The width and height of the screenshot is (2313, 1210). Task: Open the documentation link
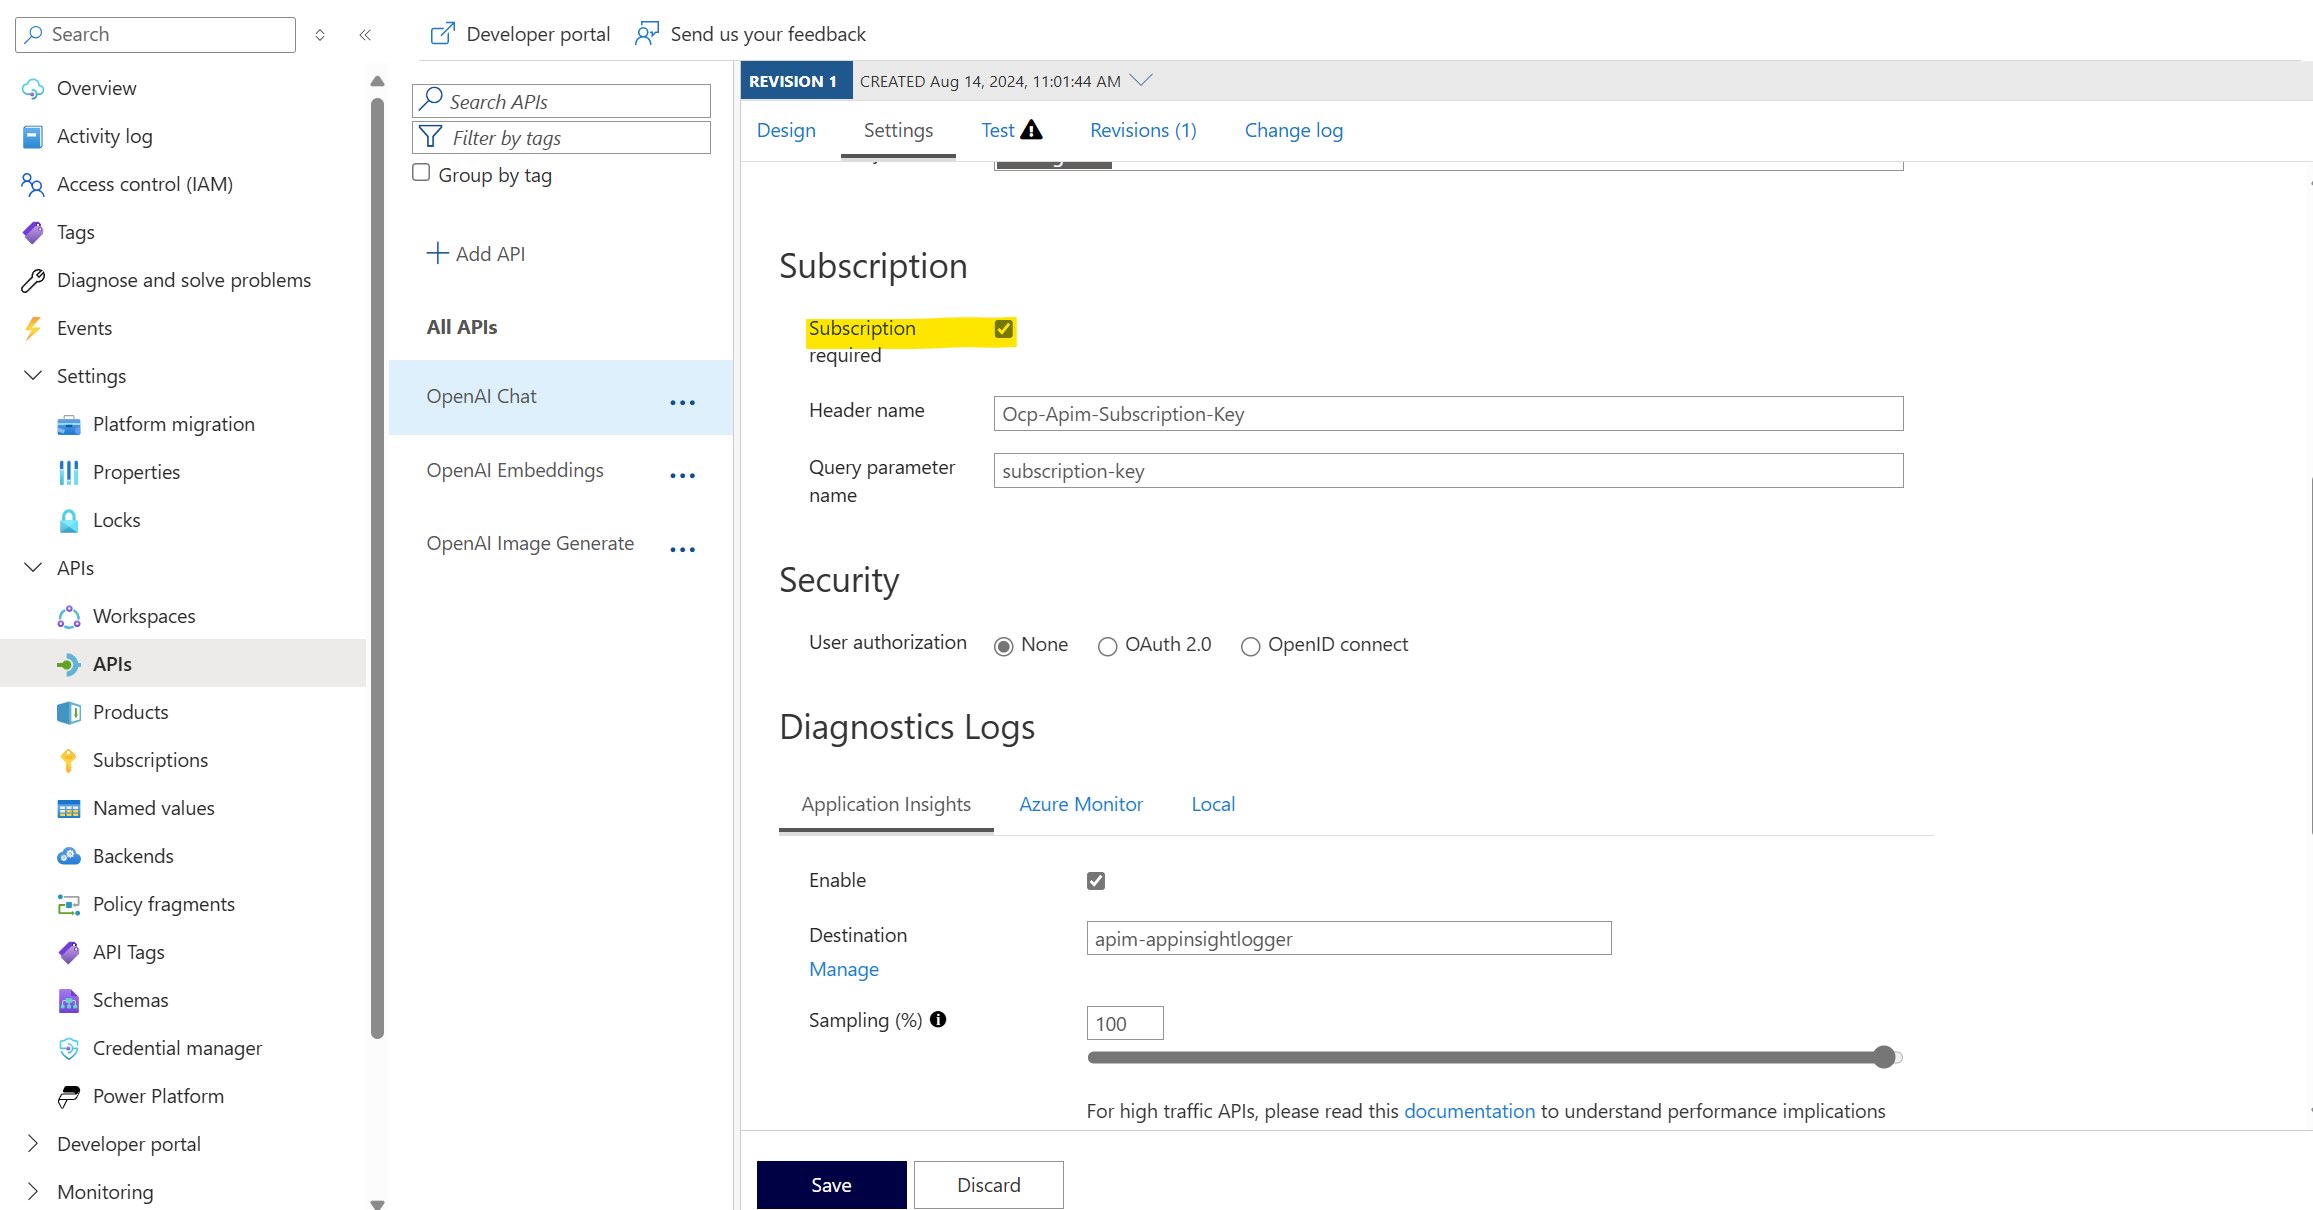click(1469, 1111)
